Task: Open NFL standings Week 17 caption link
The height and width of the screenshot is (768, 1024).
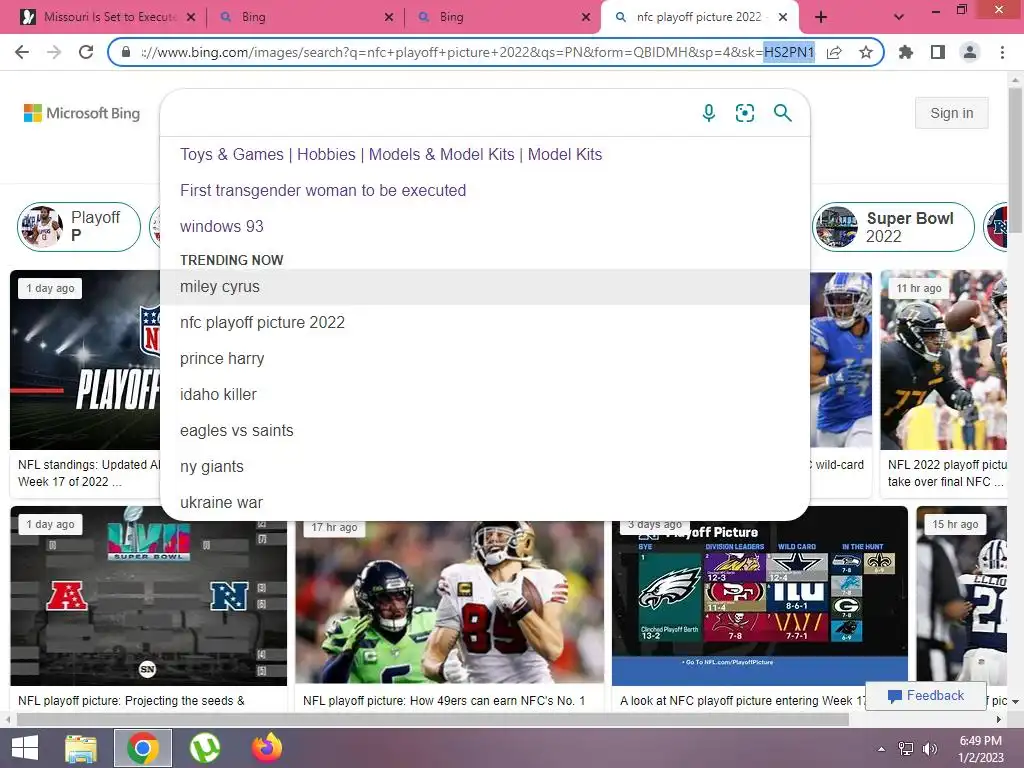Action: [x=89, y=473]
